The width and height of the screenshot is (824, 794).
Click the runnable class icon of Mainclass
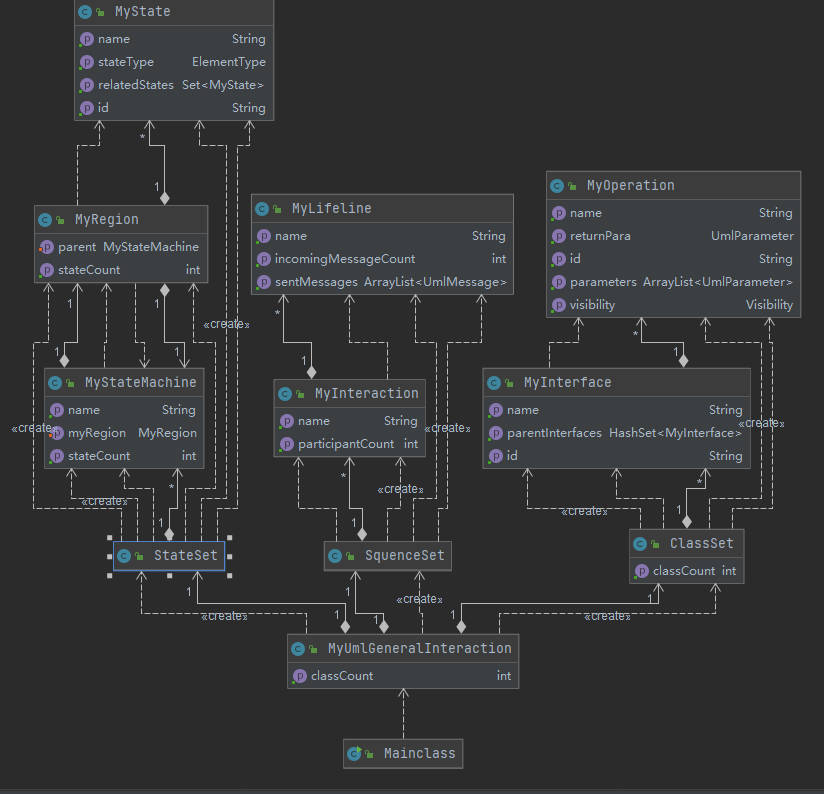pyautogui.click(x=354, y=754)
